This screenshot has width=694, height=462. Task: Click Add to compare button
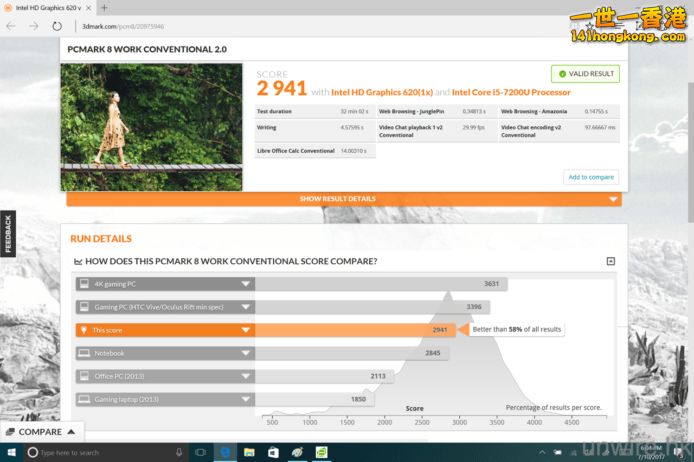[x=591, y=177]
